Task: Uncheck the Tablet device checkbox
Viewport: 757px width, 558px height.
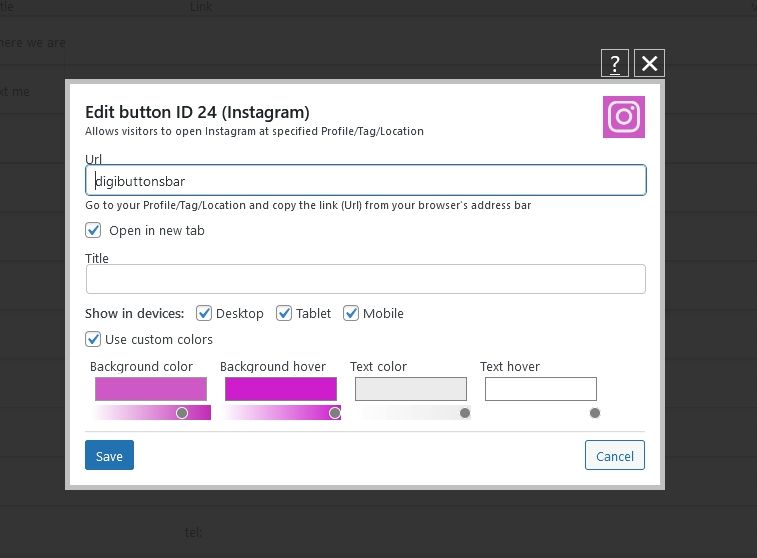Action: [284, 313]
